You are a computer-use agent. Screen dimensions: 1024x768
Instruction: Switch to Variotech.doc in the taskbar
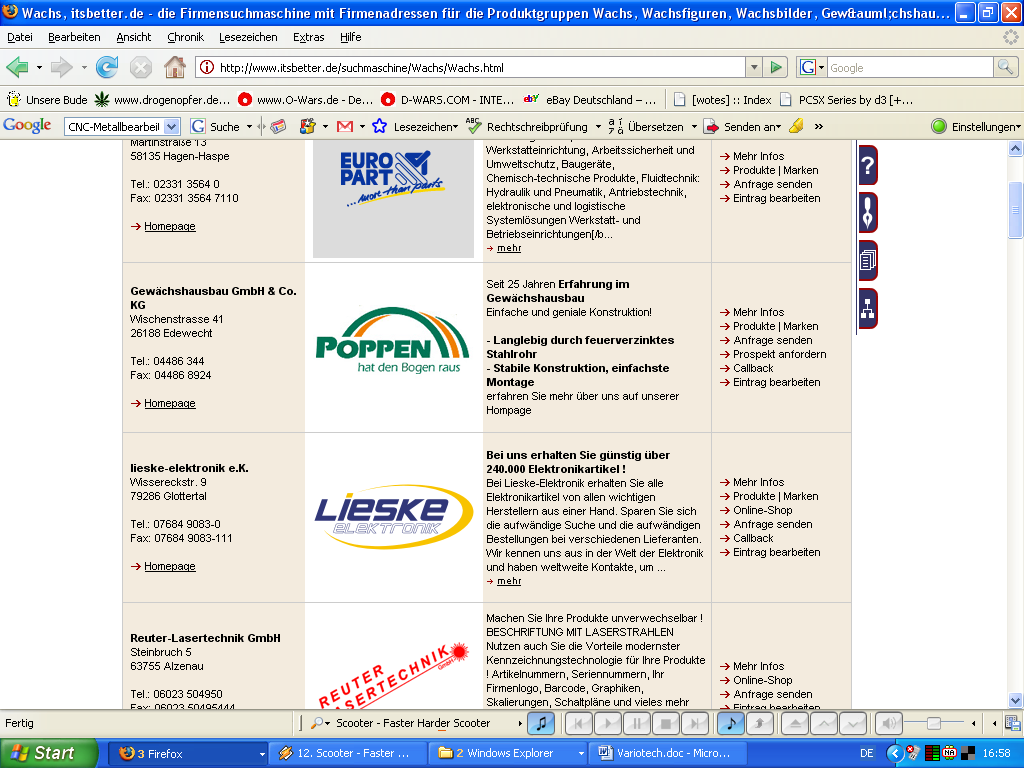(665, 753)
